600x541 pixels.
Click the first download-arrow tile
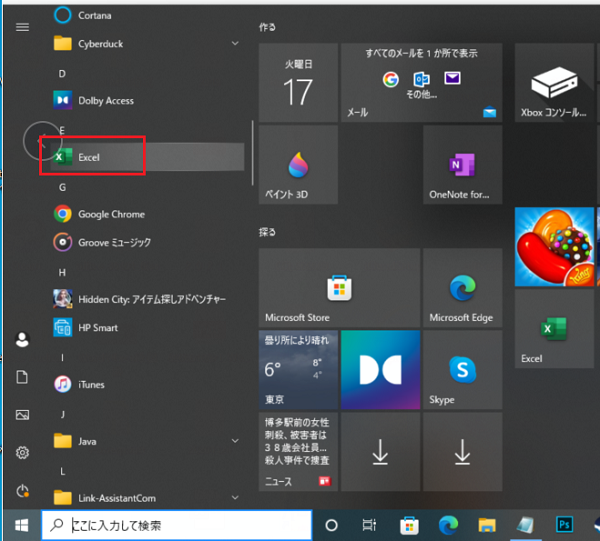coord(380,451)
